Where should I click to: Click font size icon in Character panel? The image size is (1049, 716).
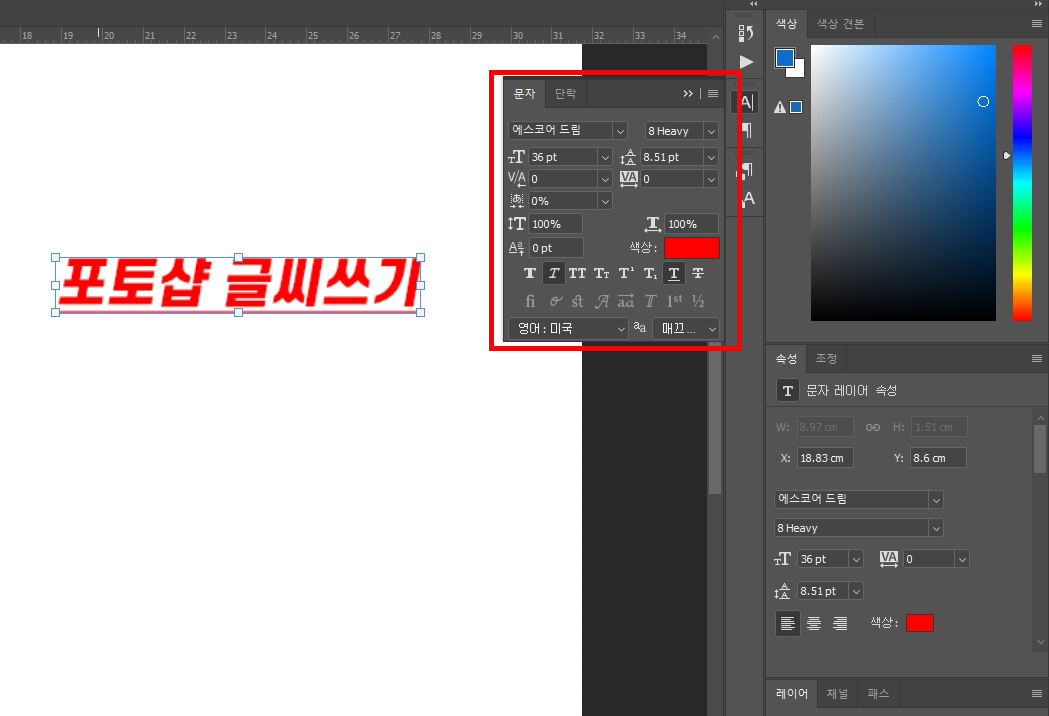[516, 157]
